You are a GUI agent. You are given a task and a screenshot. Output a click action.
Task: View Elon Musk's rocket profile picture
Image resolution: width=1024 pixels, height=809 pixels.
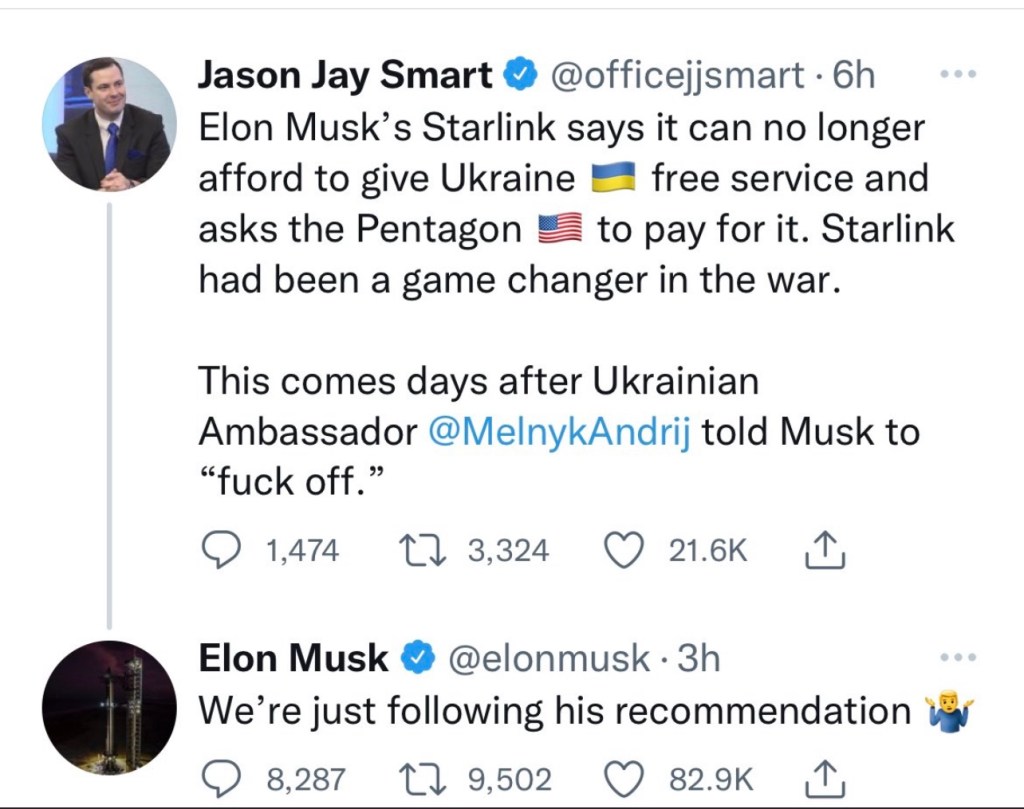coord(109,708)
